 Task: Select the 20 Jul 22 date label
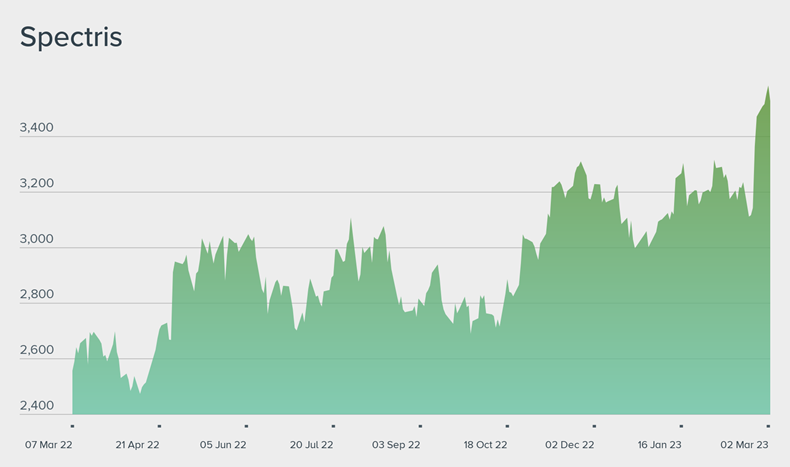pyautogui.click(x=311, y=445)
